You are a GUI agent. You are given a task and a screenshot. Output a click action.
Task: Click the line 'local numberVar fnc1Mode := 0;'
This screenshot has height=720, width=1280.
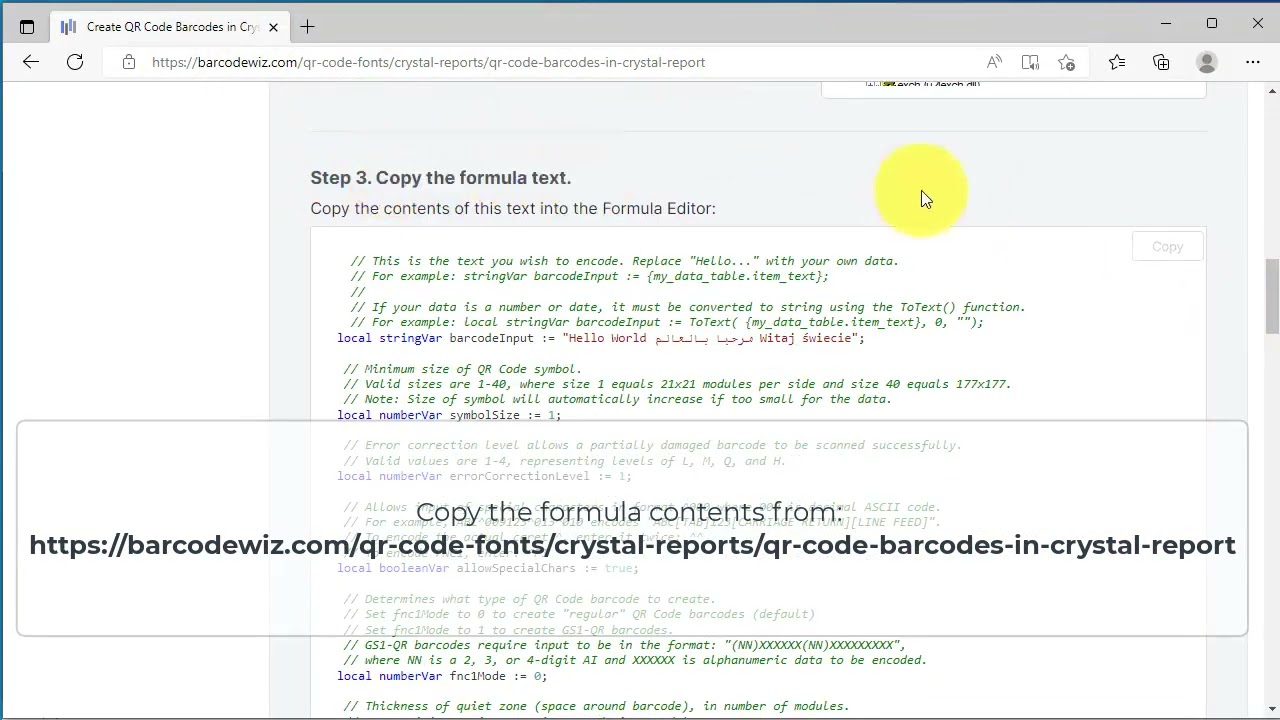[442, 676]
